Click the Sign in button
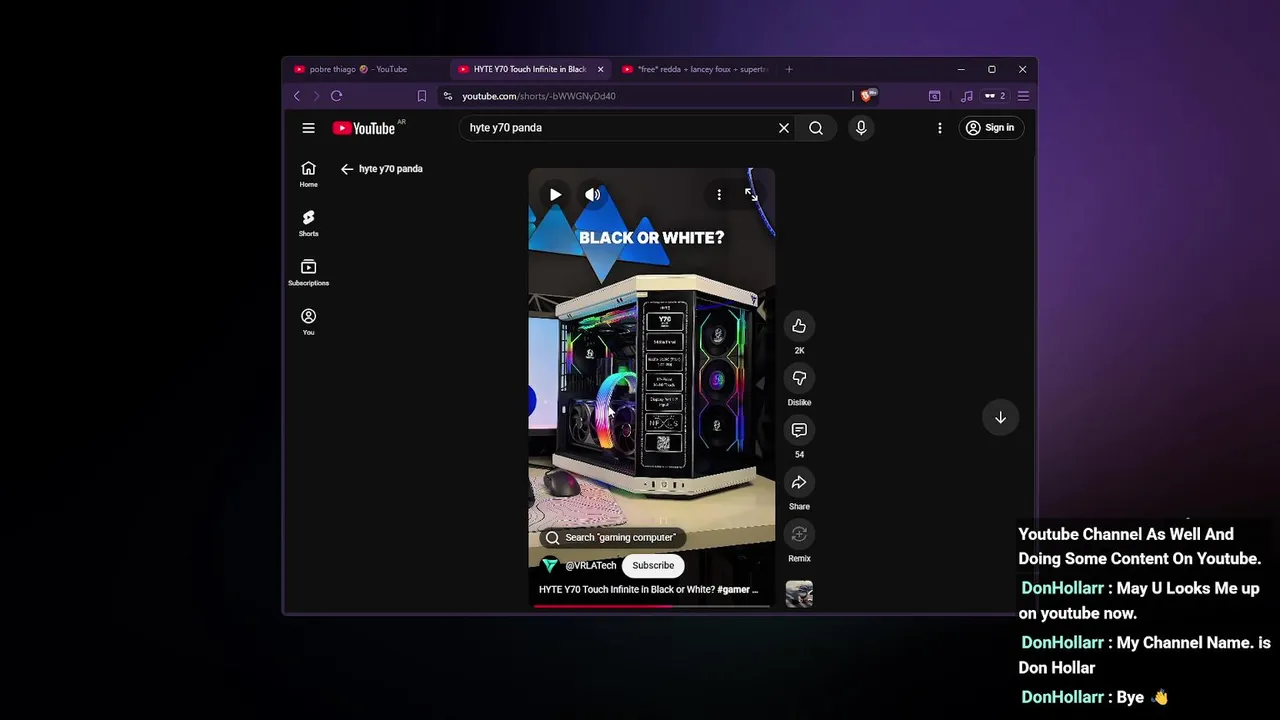This screenshot has height=720, width=1280. pyautogui.click(x=990, y=128)
